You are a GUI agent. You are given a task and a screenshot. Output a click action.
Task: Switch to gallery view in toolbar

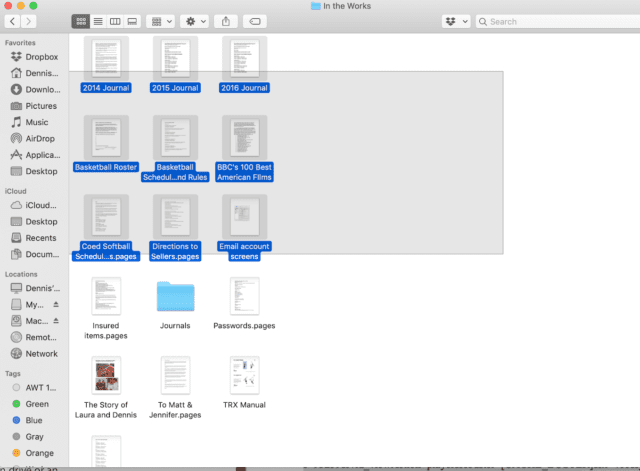[132, 21]
